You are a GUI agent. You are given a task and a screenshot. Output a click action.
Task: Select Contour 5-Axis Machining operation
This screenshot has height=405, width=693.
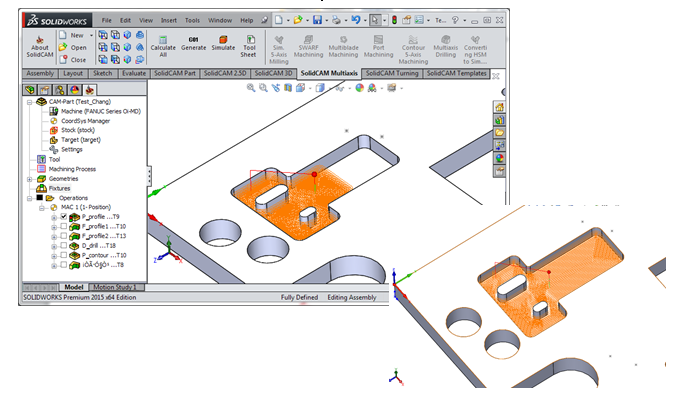tap(413, 50)
